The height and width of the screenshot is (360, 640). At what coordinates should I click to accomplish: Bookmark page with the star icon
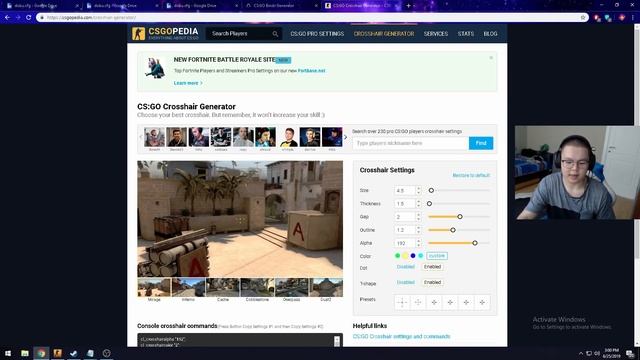point(583,18)
